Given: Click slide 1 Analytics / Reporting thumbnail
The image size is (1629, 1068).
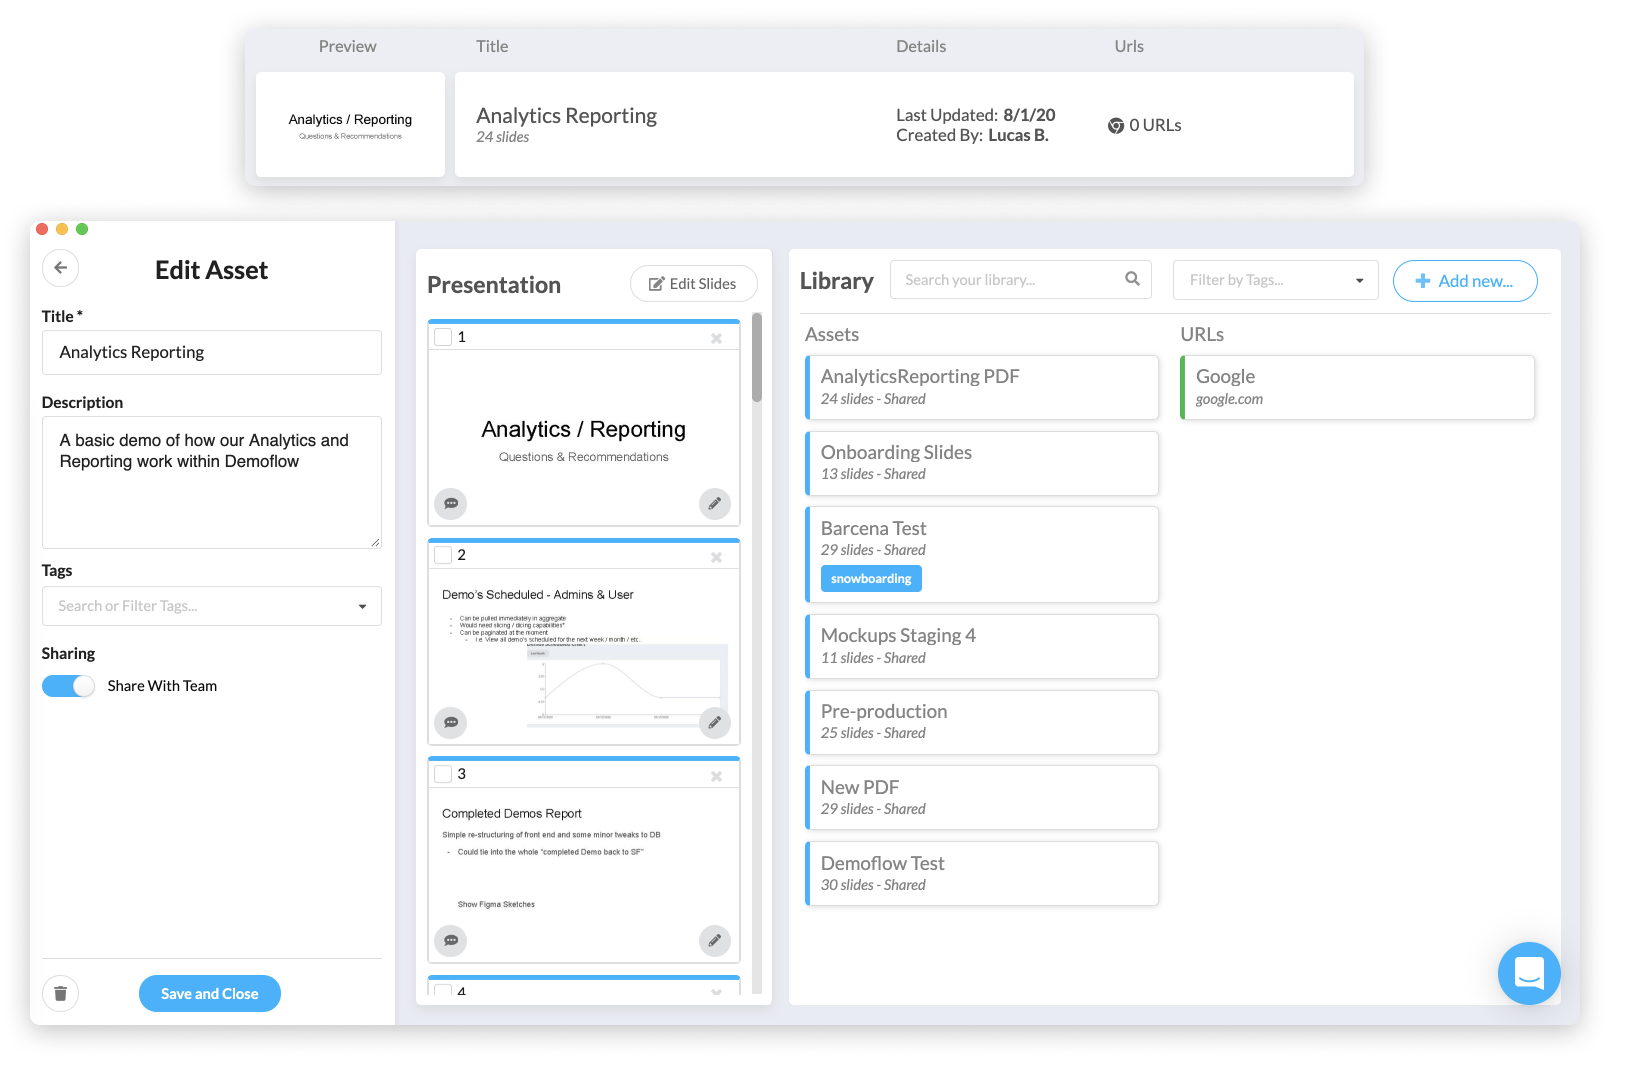Looking at the screenshot, I should pyautogui.click(x=584, y=437).
